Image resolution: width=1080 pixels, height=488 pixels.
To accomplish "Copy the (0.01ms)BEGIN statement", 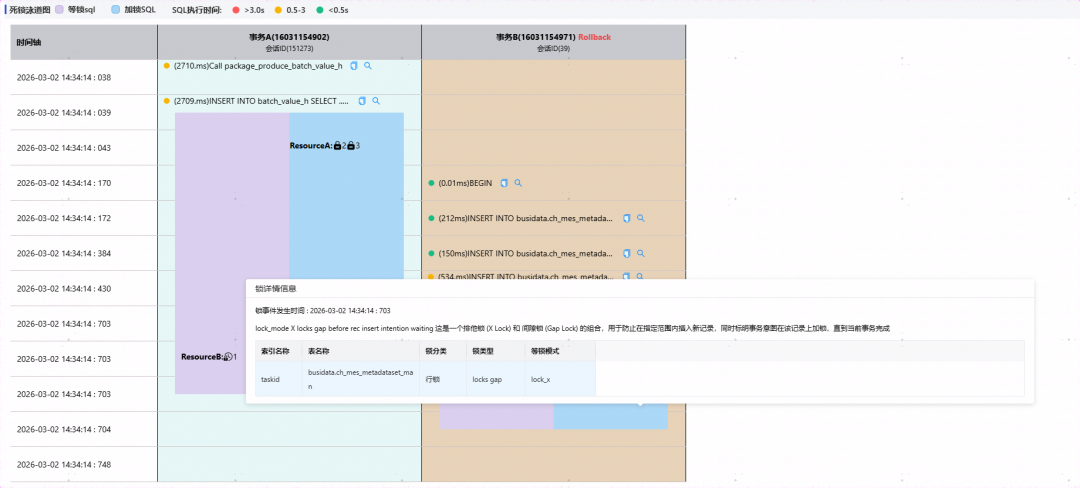I will [x=504, y=183].
